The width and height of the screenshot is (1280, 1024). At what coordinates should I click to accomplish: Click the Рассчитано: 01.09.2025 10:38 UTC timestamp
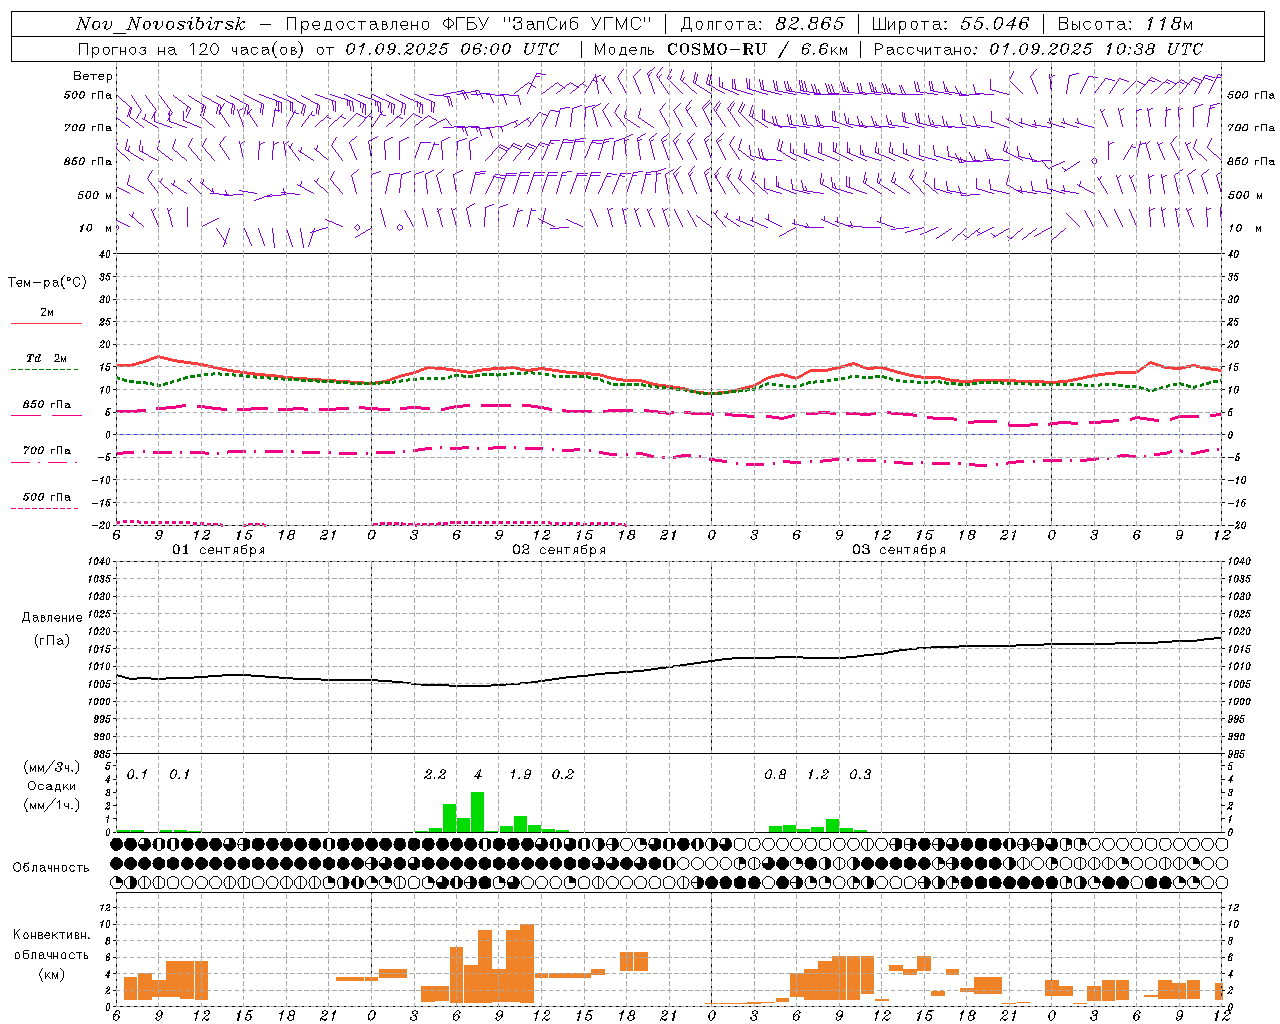click(1038, 49)
